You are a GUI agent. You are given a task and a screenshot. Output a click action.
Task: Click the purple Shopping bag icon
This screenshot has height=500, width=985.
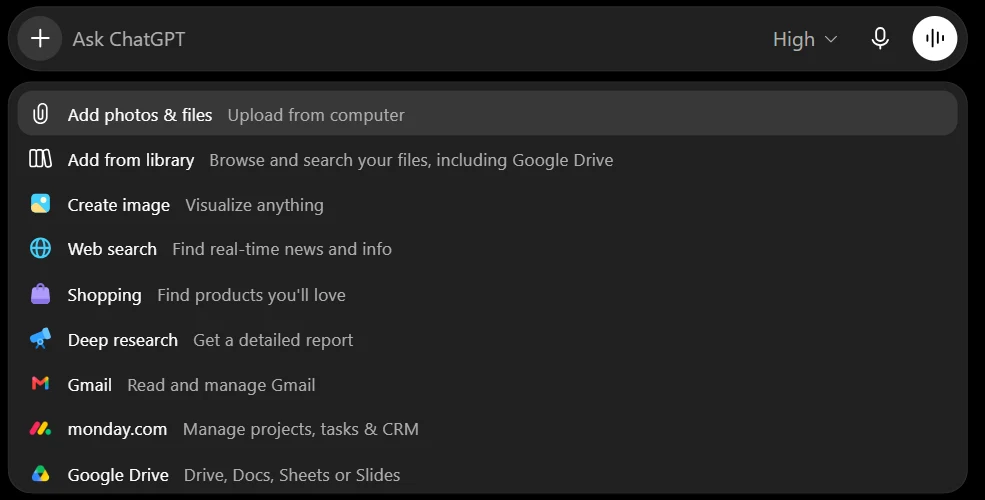coord(40,294)
